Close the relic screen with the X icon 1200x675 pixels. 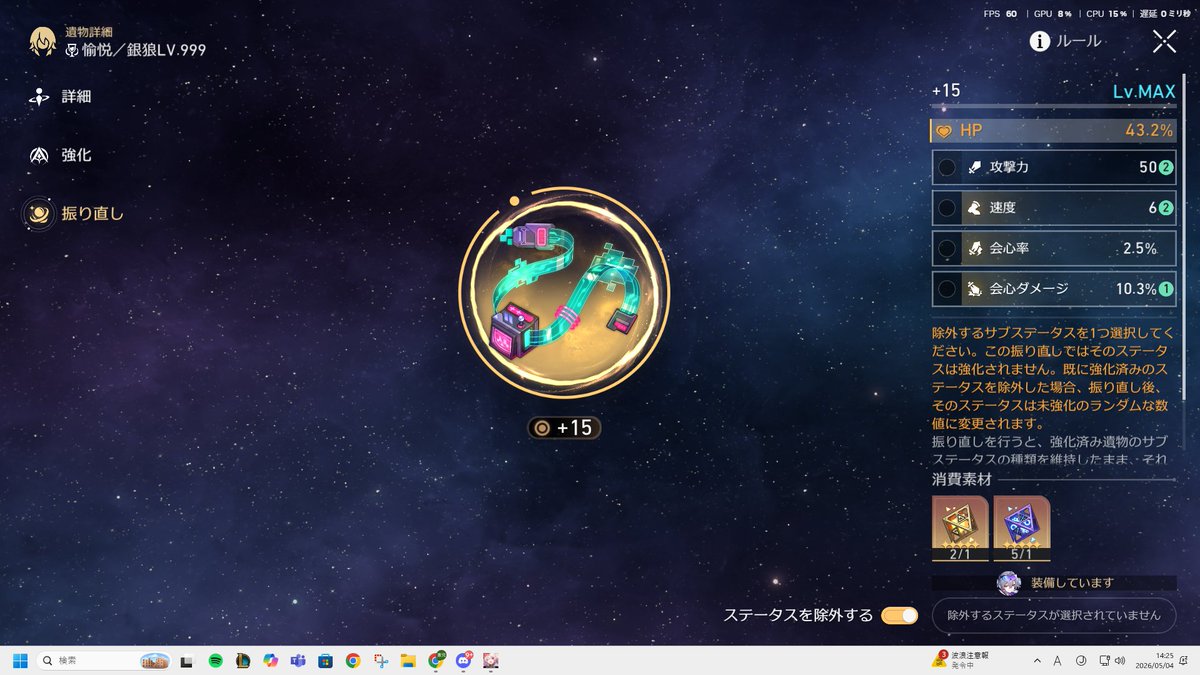(x=1164, y=41)
